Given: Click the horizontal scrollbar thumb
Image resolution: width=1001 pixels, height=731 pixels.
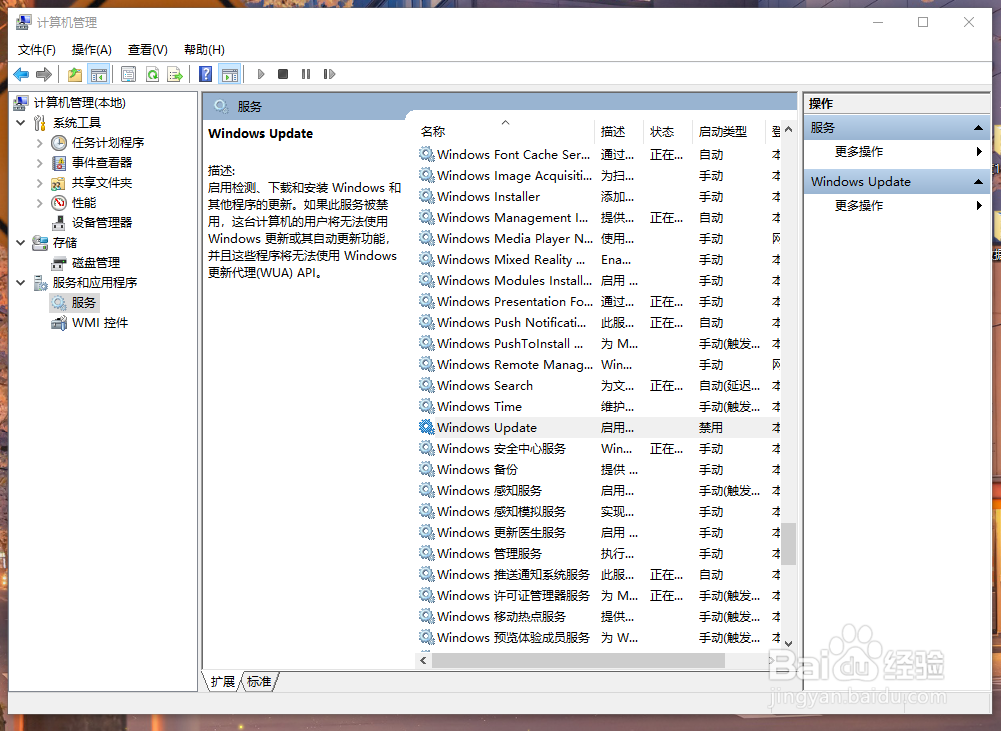Looking at the screenshot, I should pos(578,661).
